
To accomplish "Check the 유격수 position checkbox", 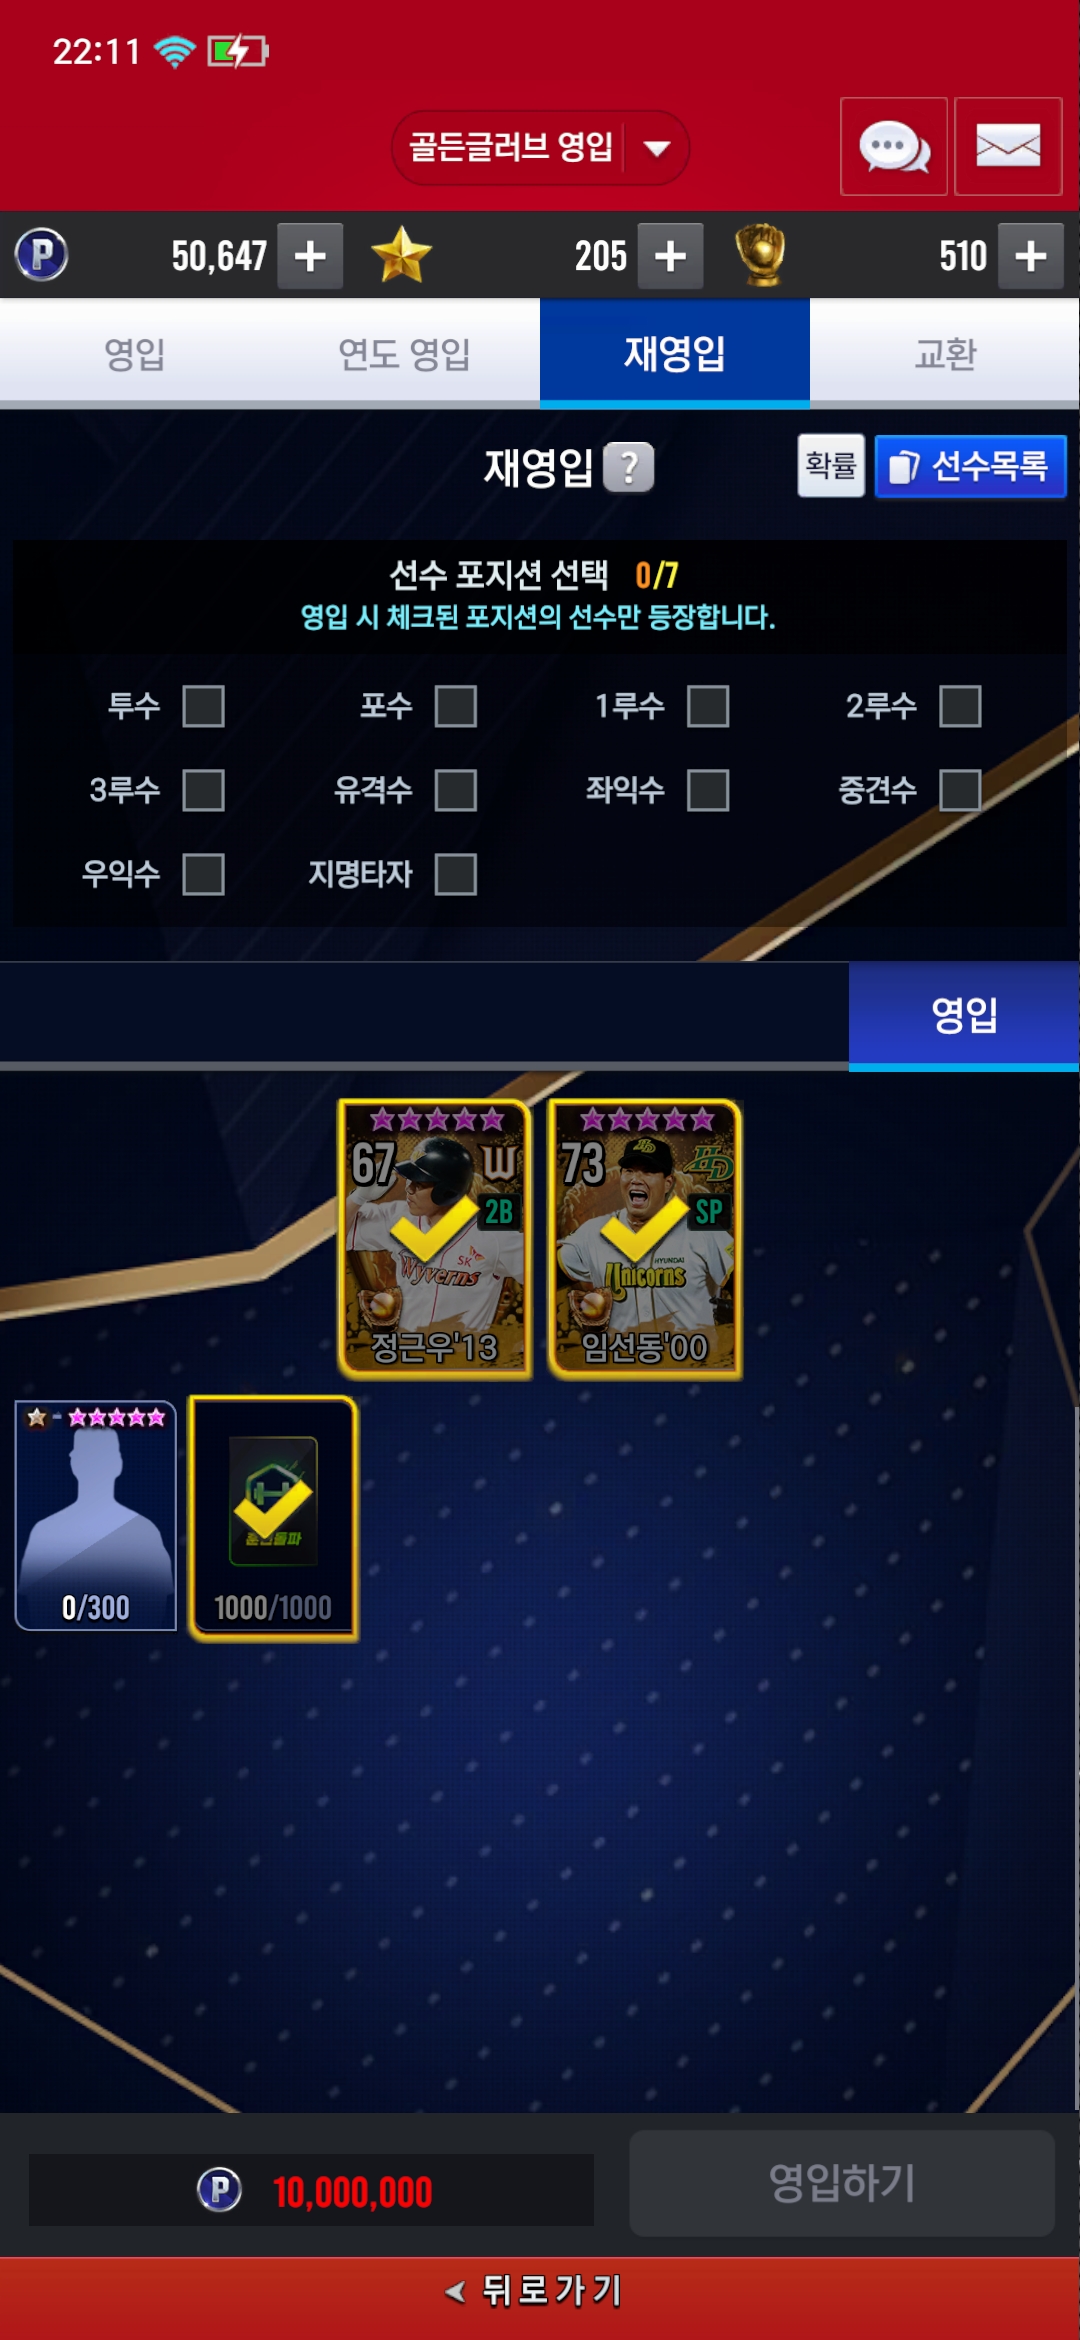I will [x=456, y=790].
